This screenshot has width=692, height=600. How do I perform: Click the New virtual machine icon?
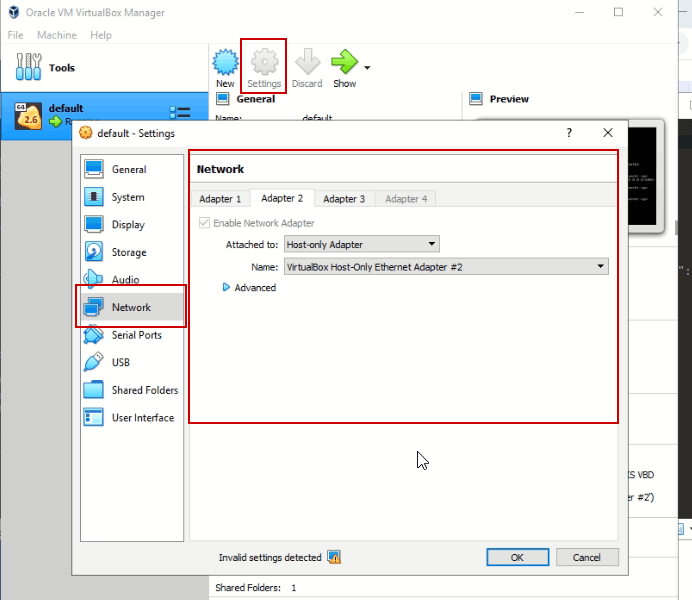click(225, 62)
